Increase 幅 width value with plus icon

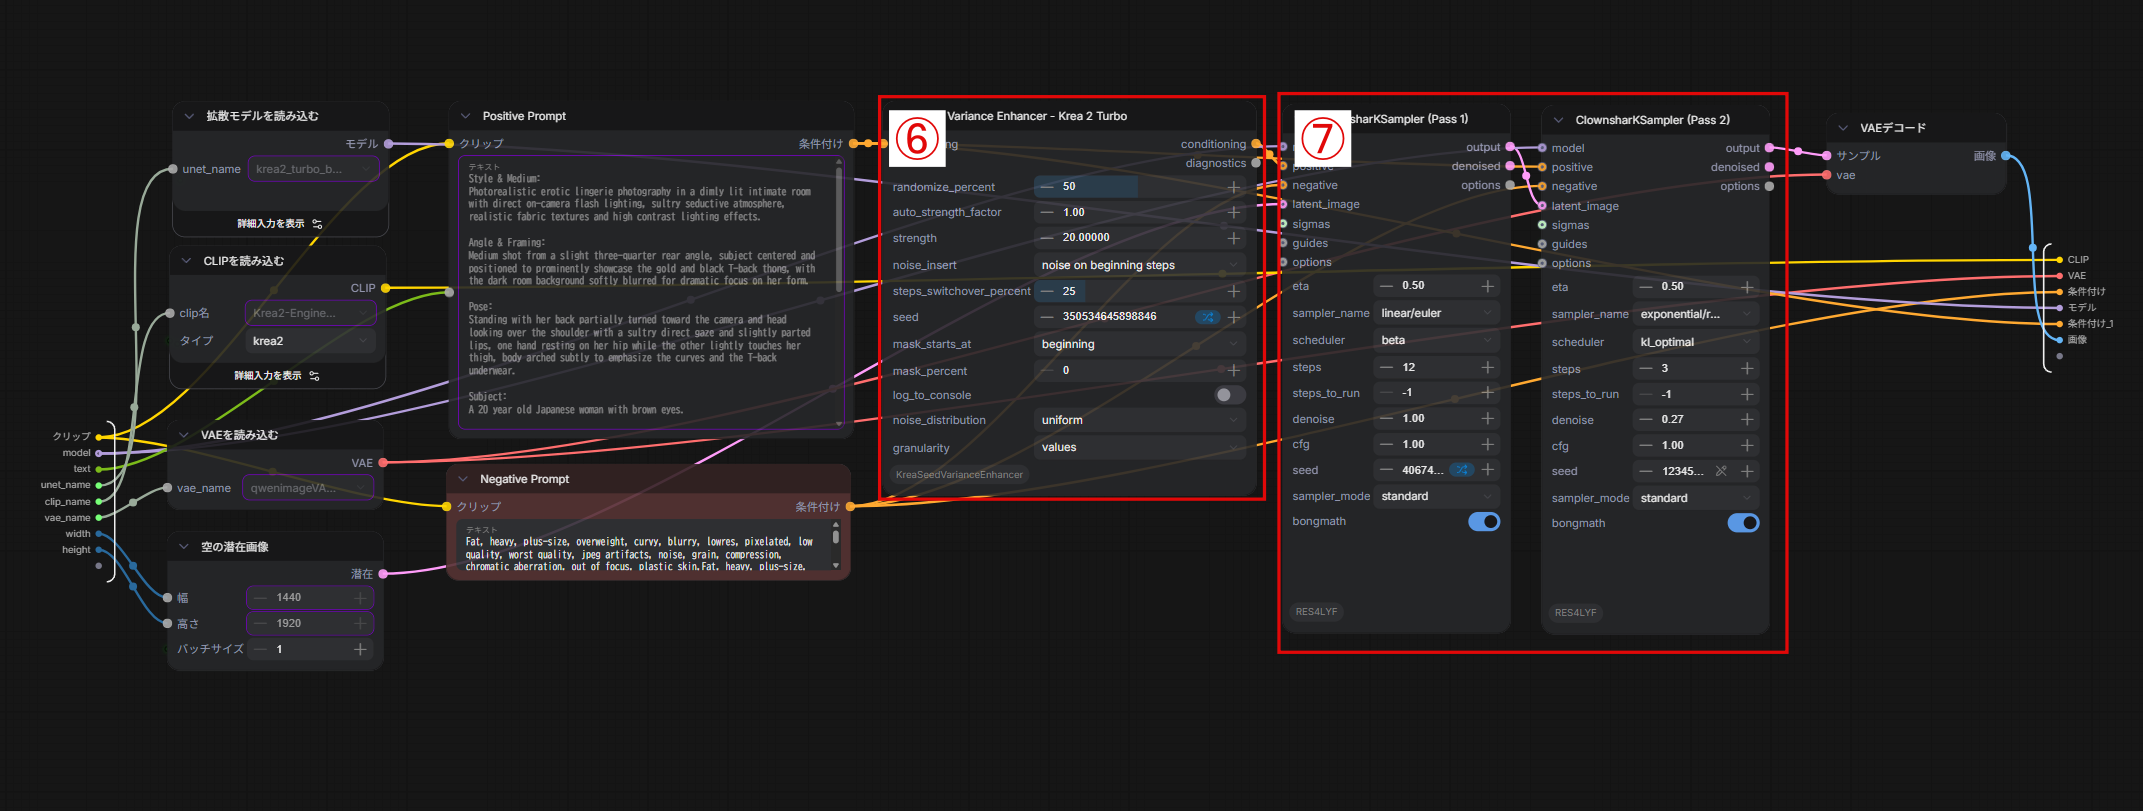pyautogui.click(x=360, y=597)
